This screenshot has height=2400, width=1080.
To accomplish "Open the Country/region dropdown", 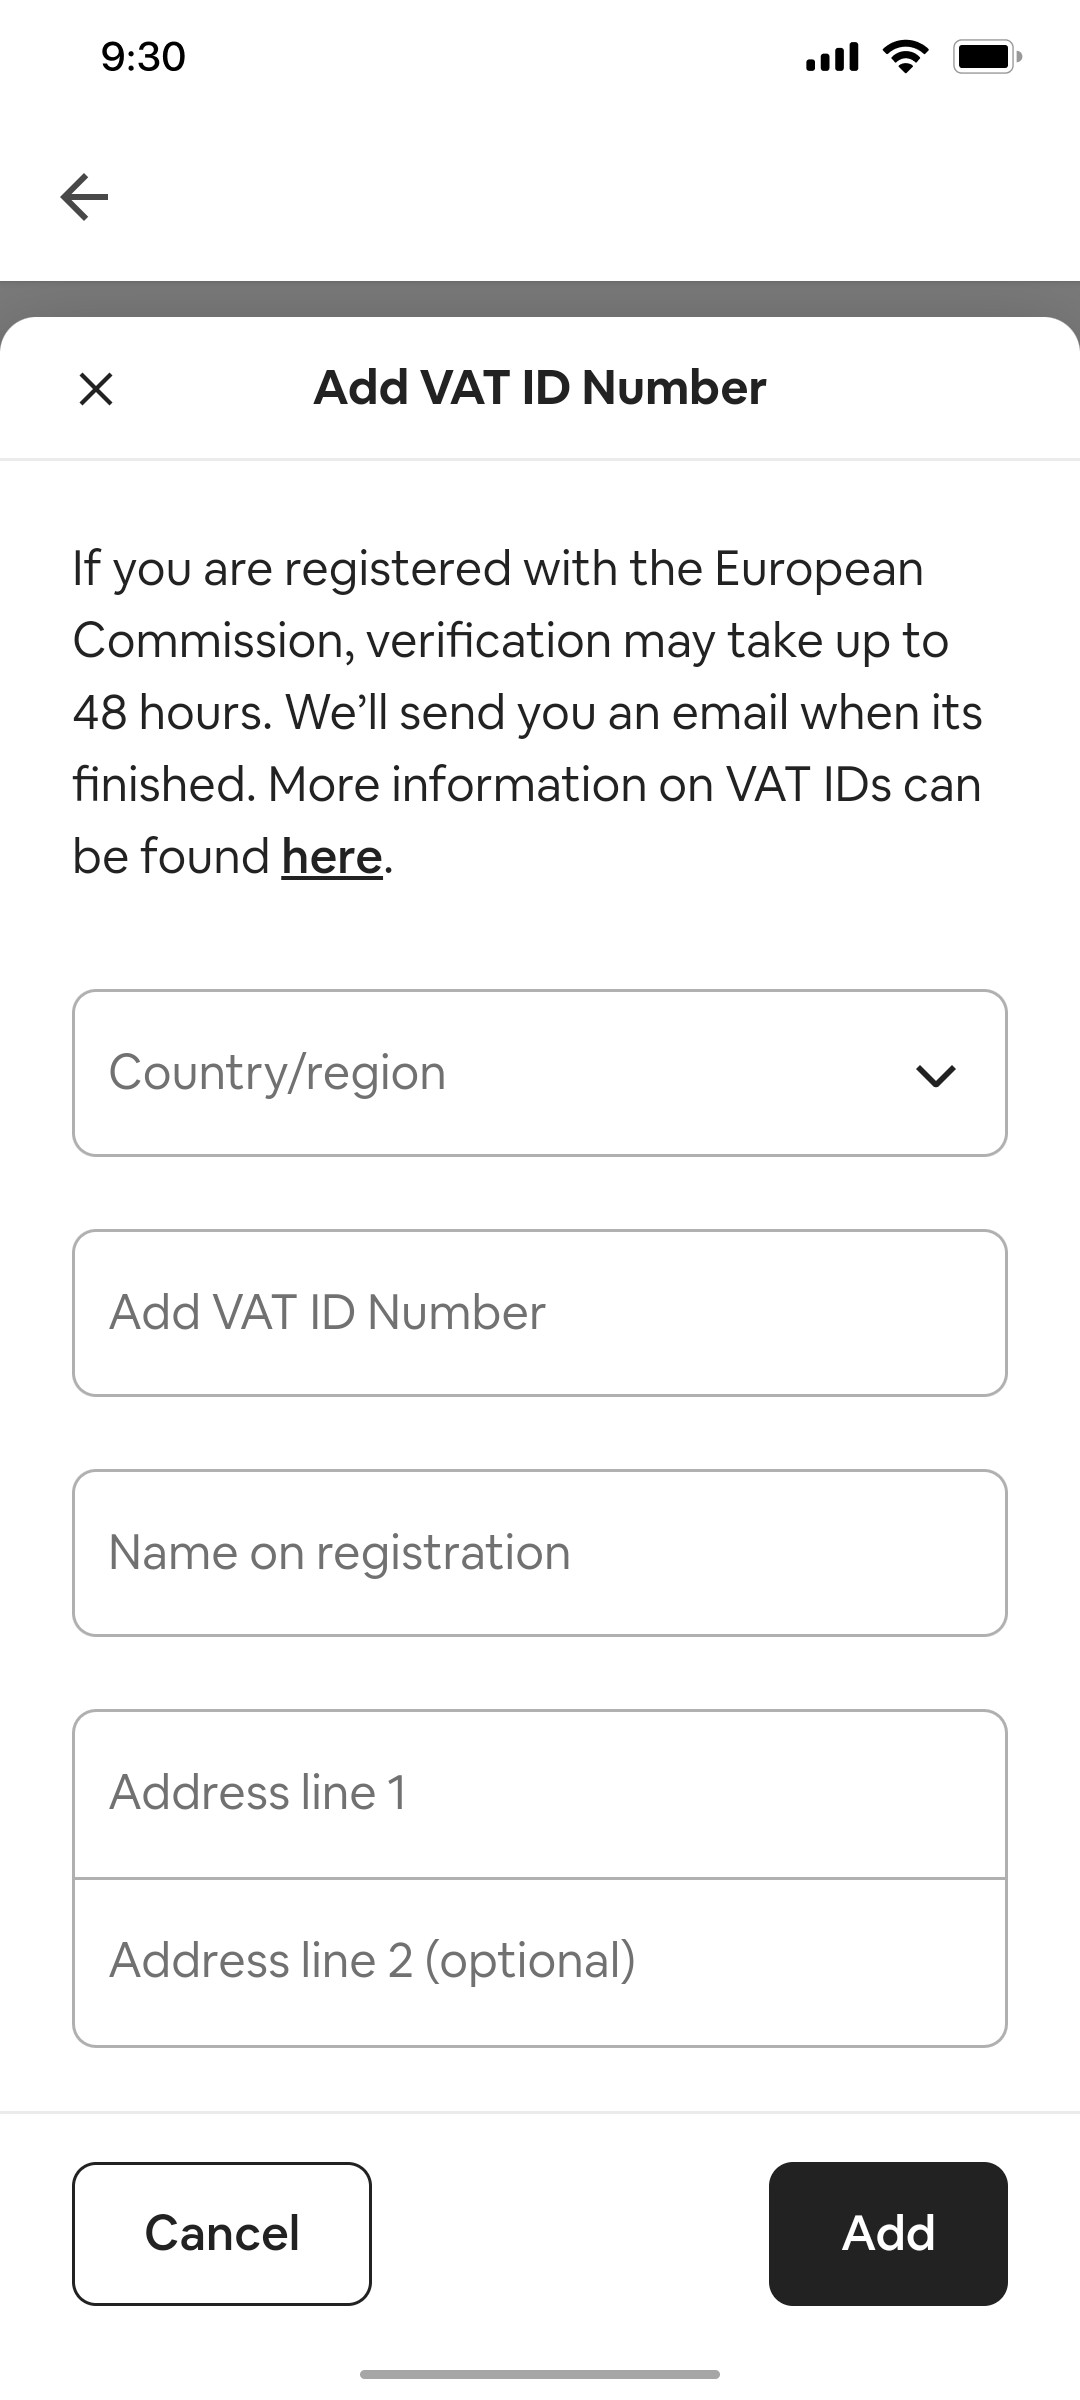I will click(540, 1072).
